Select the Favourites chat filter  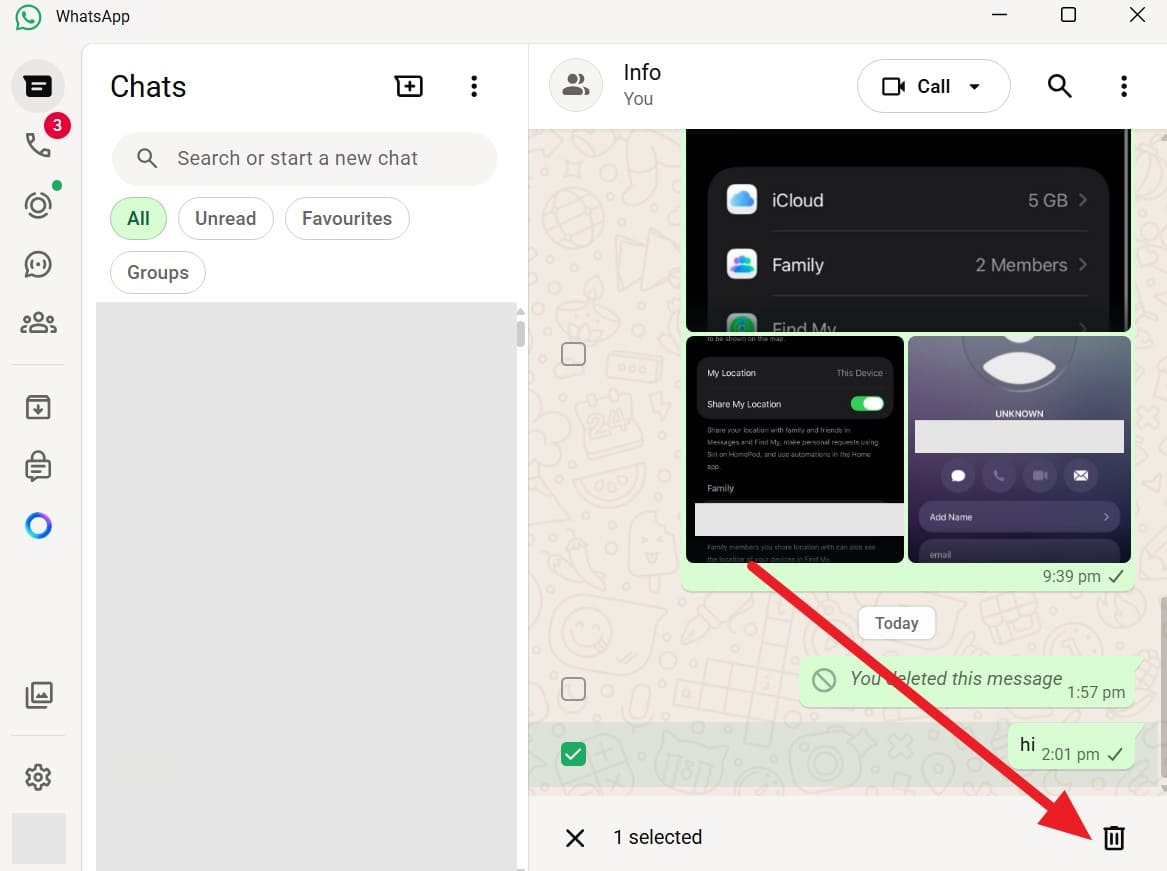pyautogui.click(x=347, y=218)
